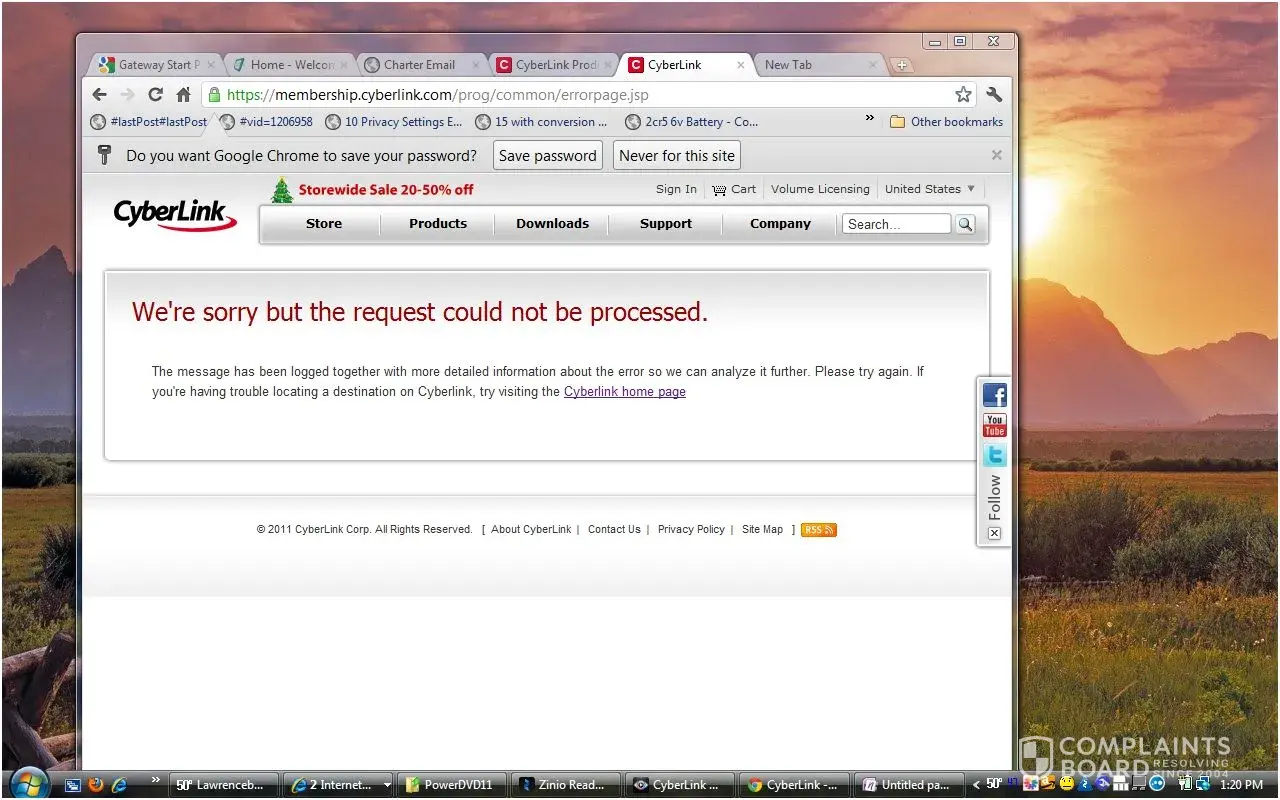Open PowerDVD11 from the Windows taskbar
The image size is (1280, 800).
click(x=453, y=785)
